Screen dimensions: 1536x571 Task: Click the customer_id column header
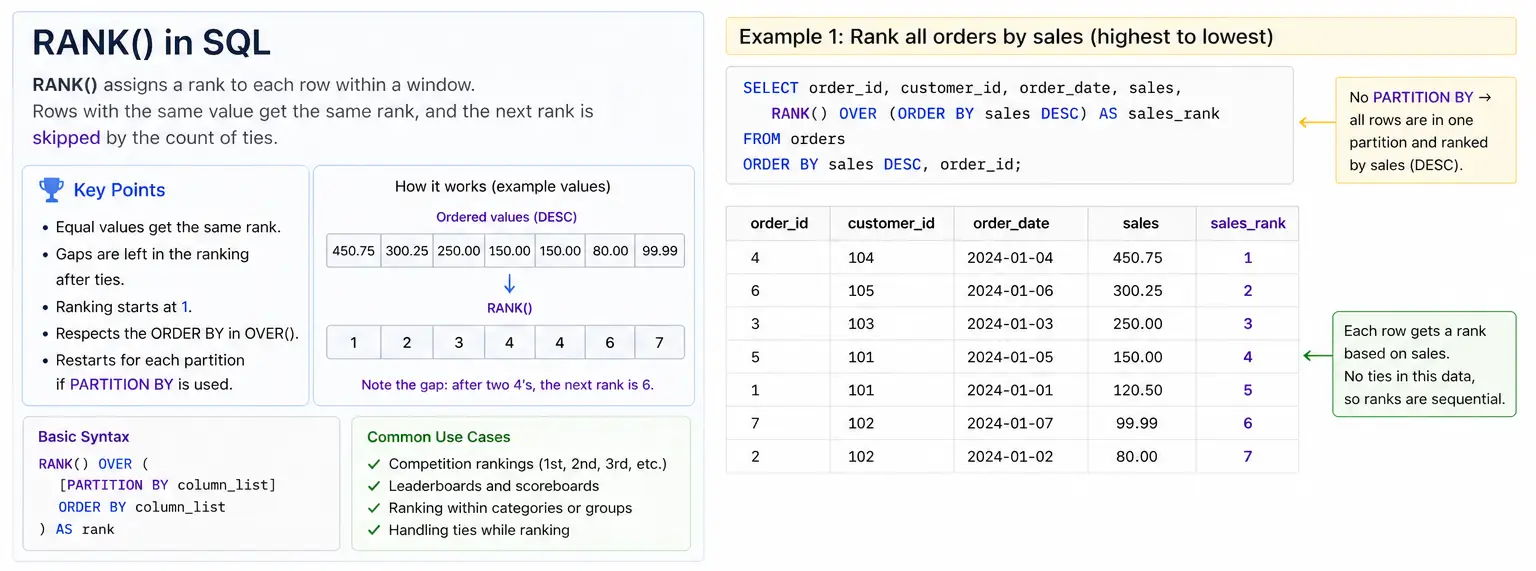coord(891,223)
